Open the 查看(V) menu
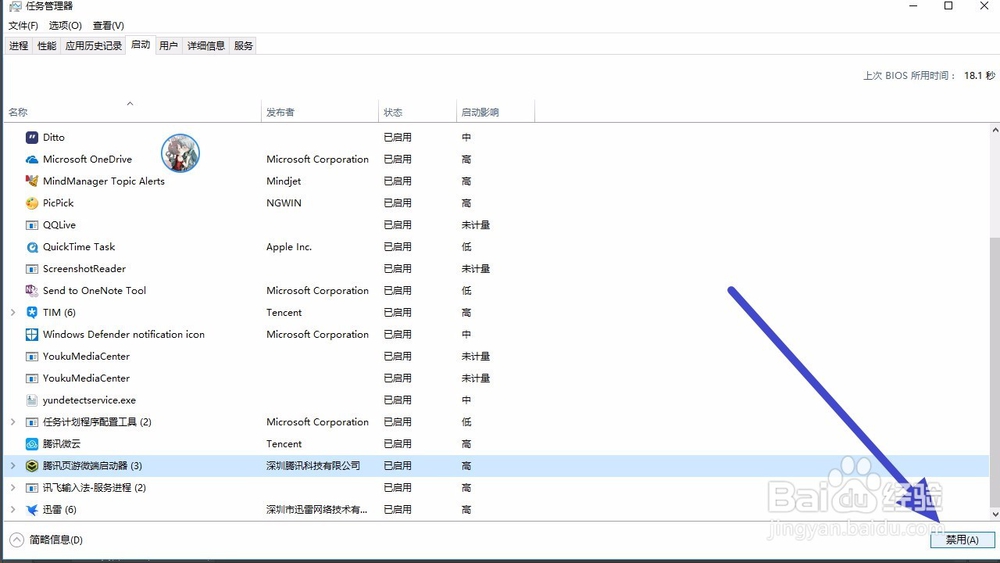The width and height of the screenshot is (1000, 563). tap(108, 26)
